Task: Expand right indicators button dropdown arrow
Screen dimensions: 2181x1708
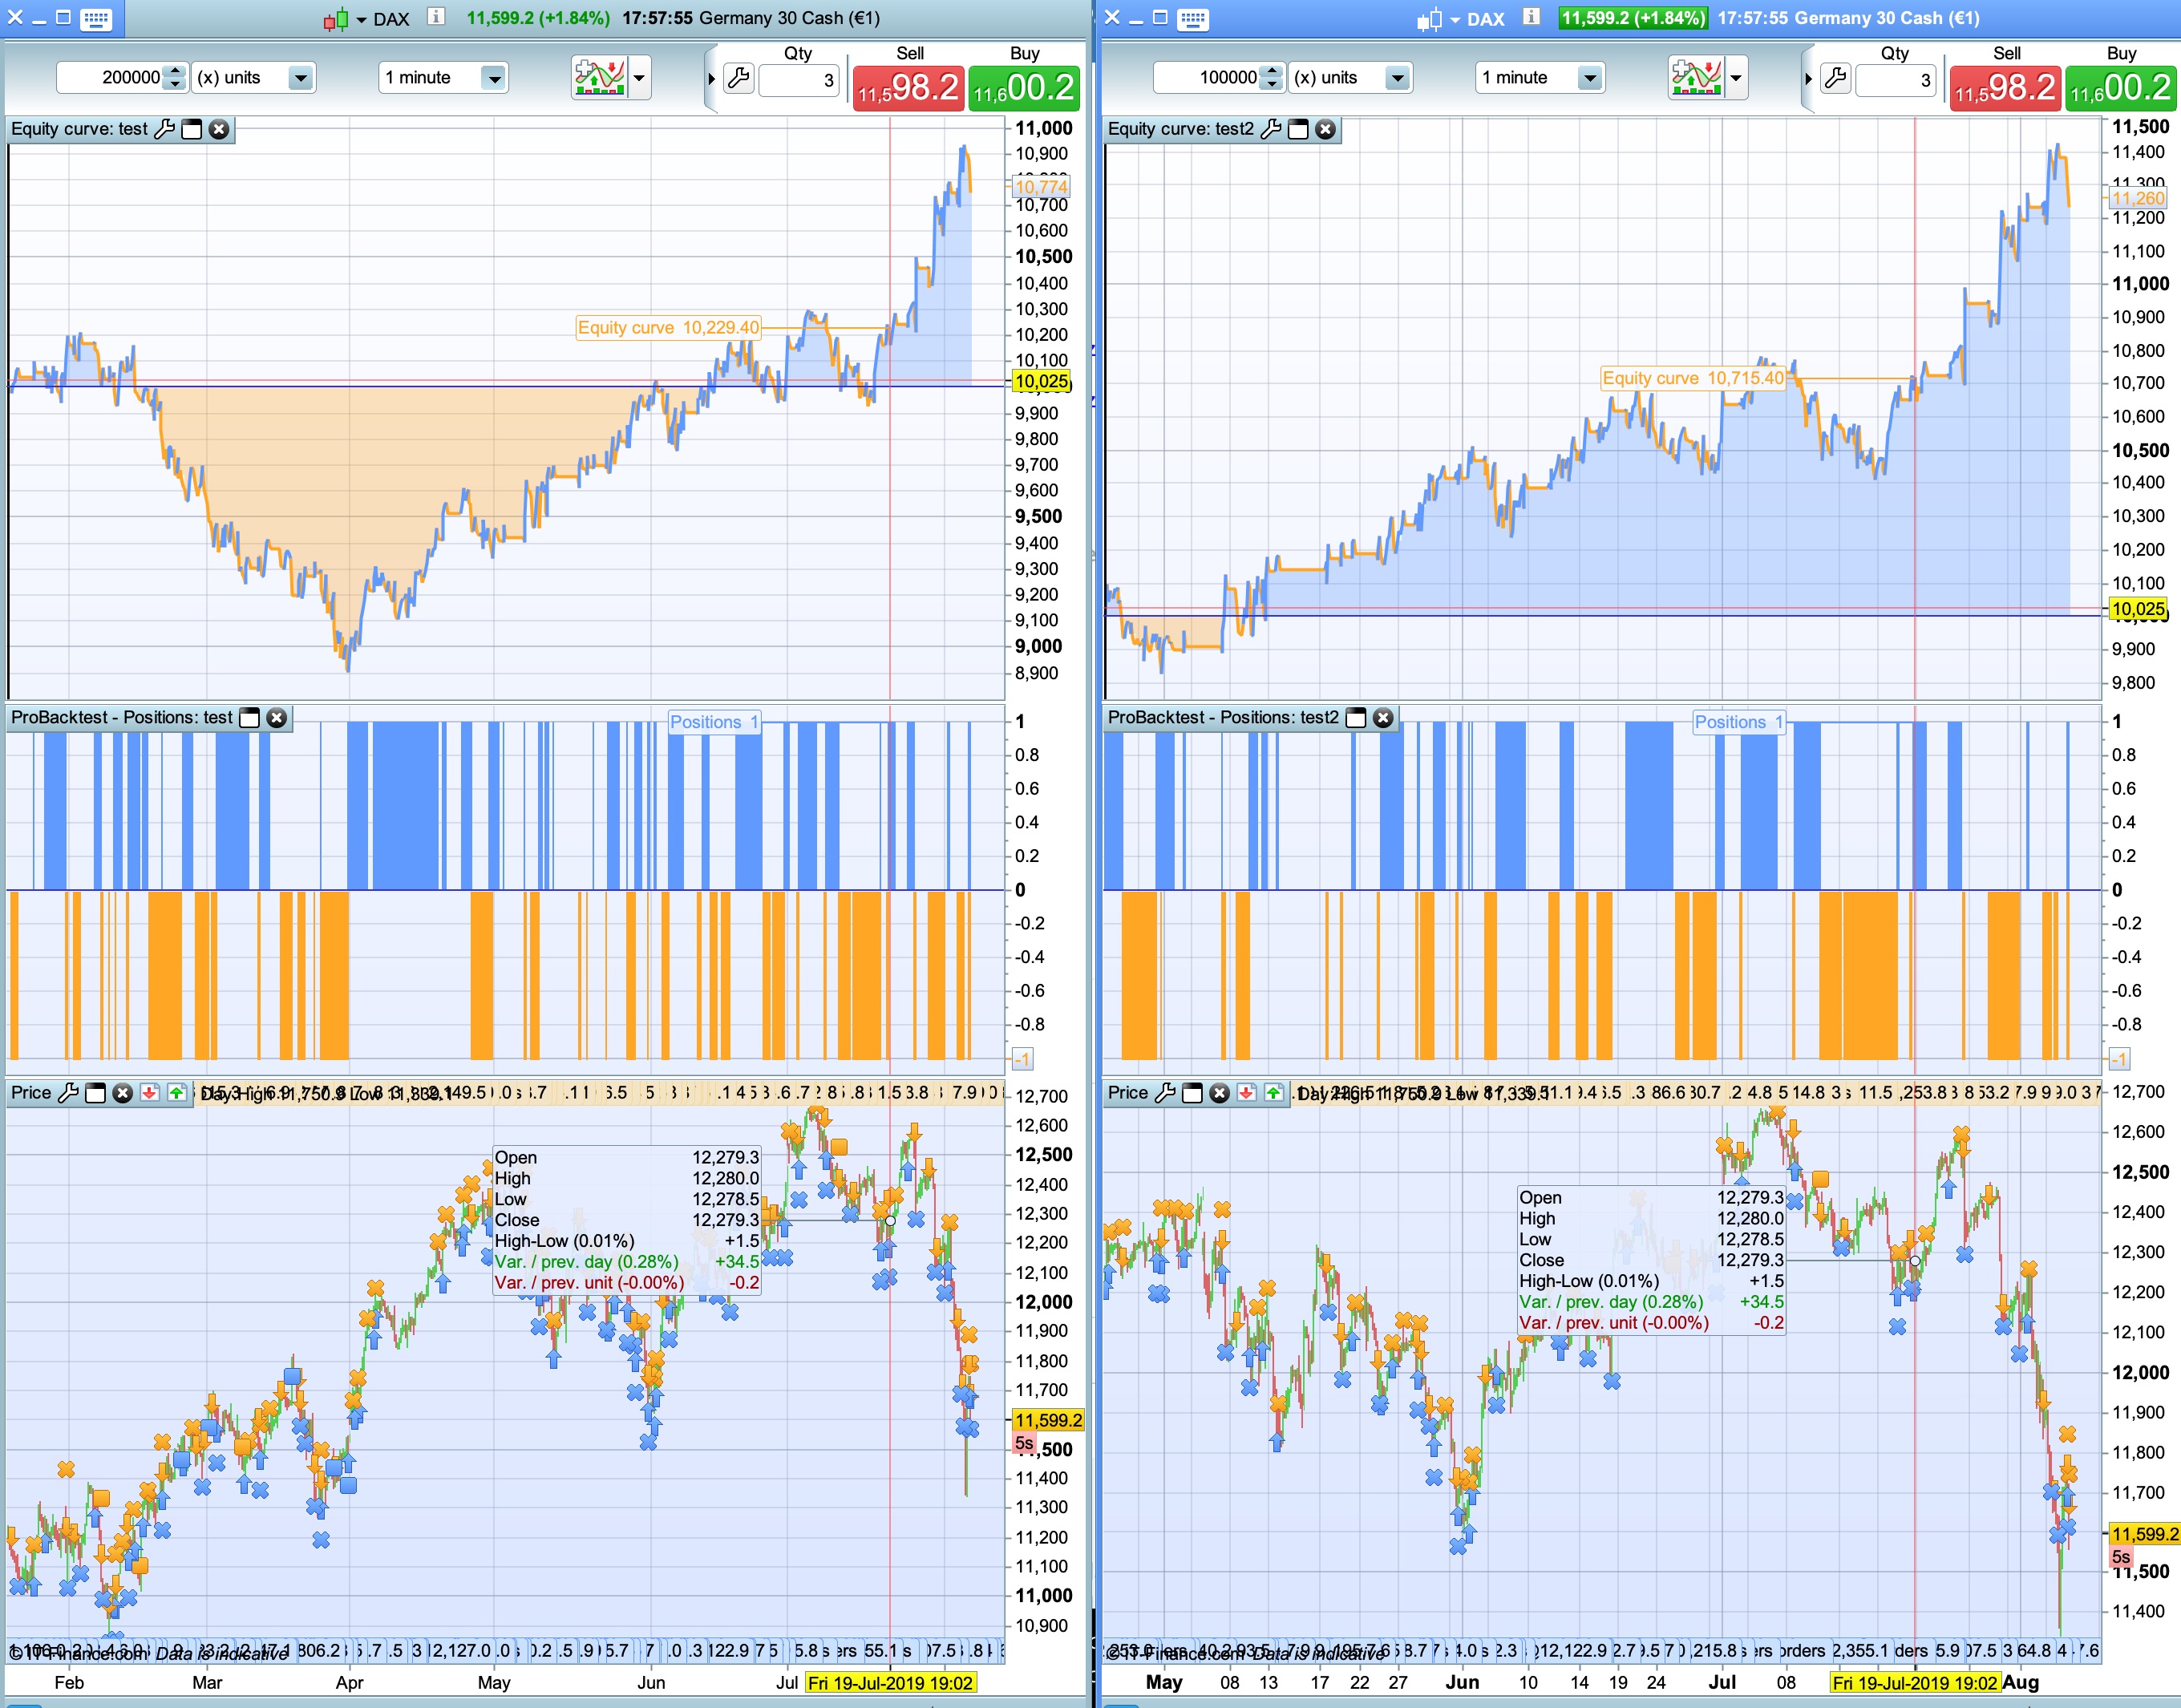Action: pyautogui.click(x=1735, y=78)
